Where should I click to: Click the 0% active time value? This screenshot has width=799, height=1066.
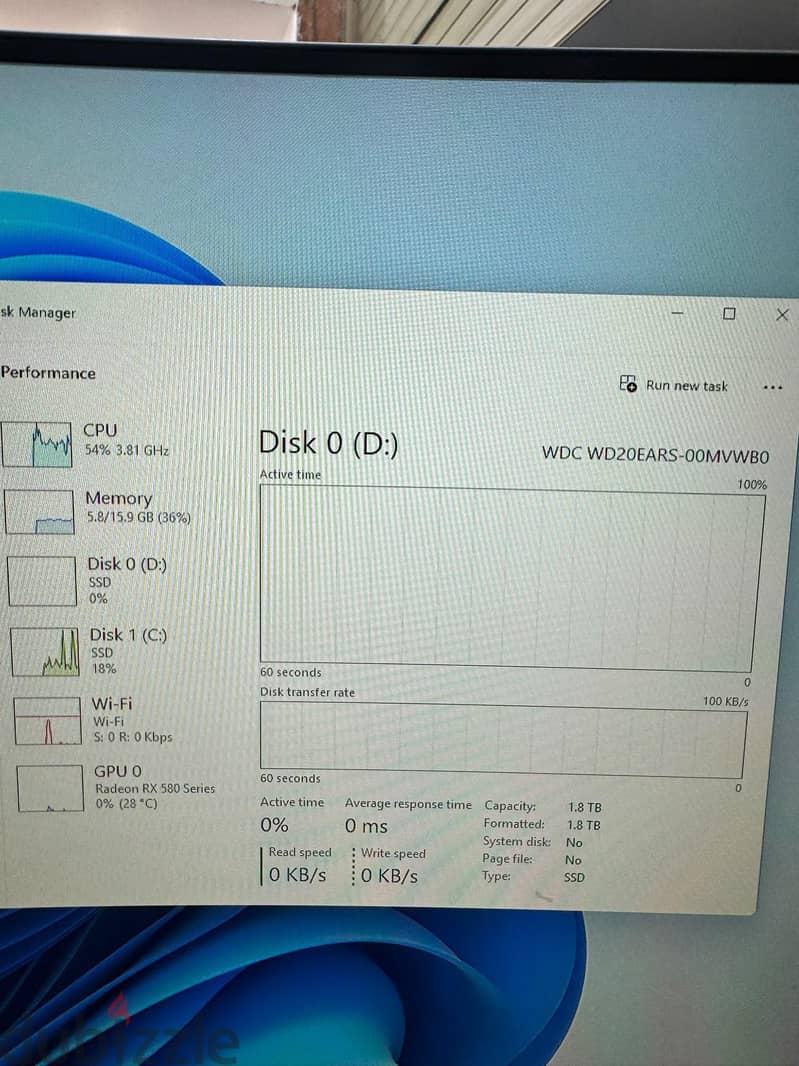(x=274, y=825)
